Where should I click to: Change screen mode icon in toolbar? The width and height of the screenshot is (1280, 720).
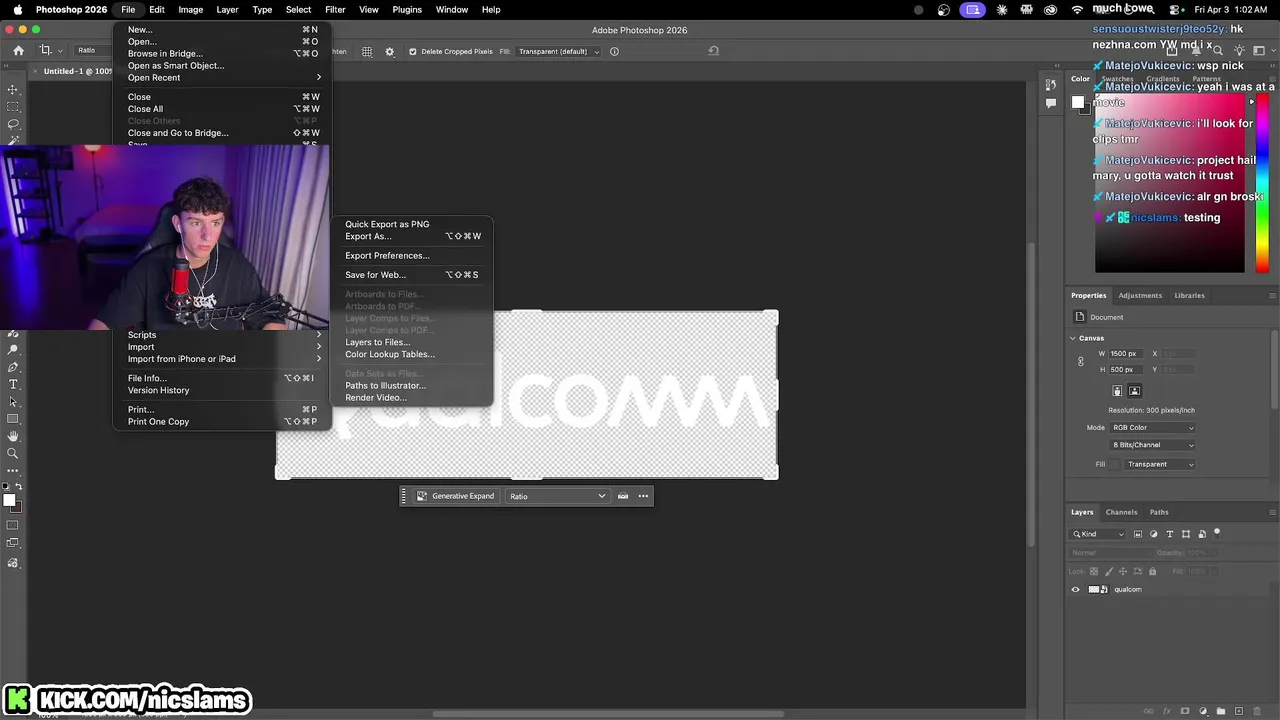click(x=13, y=543)
